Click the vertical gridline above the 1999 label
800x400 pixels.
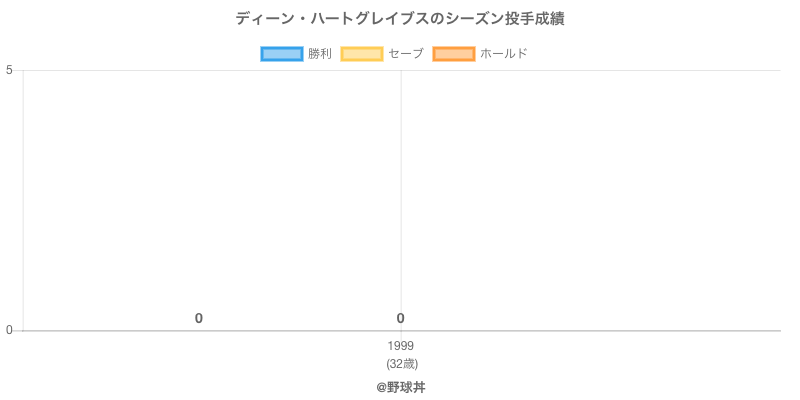pyautogui.click(x=401, y=200)
